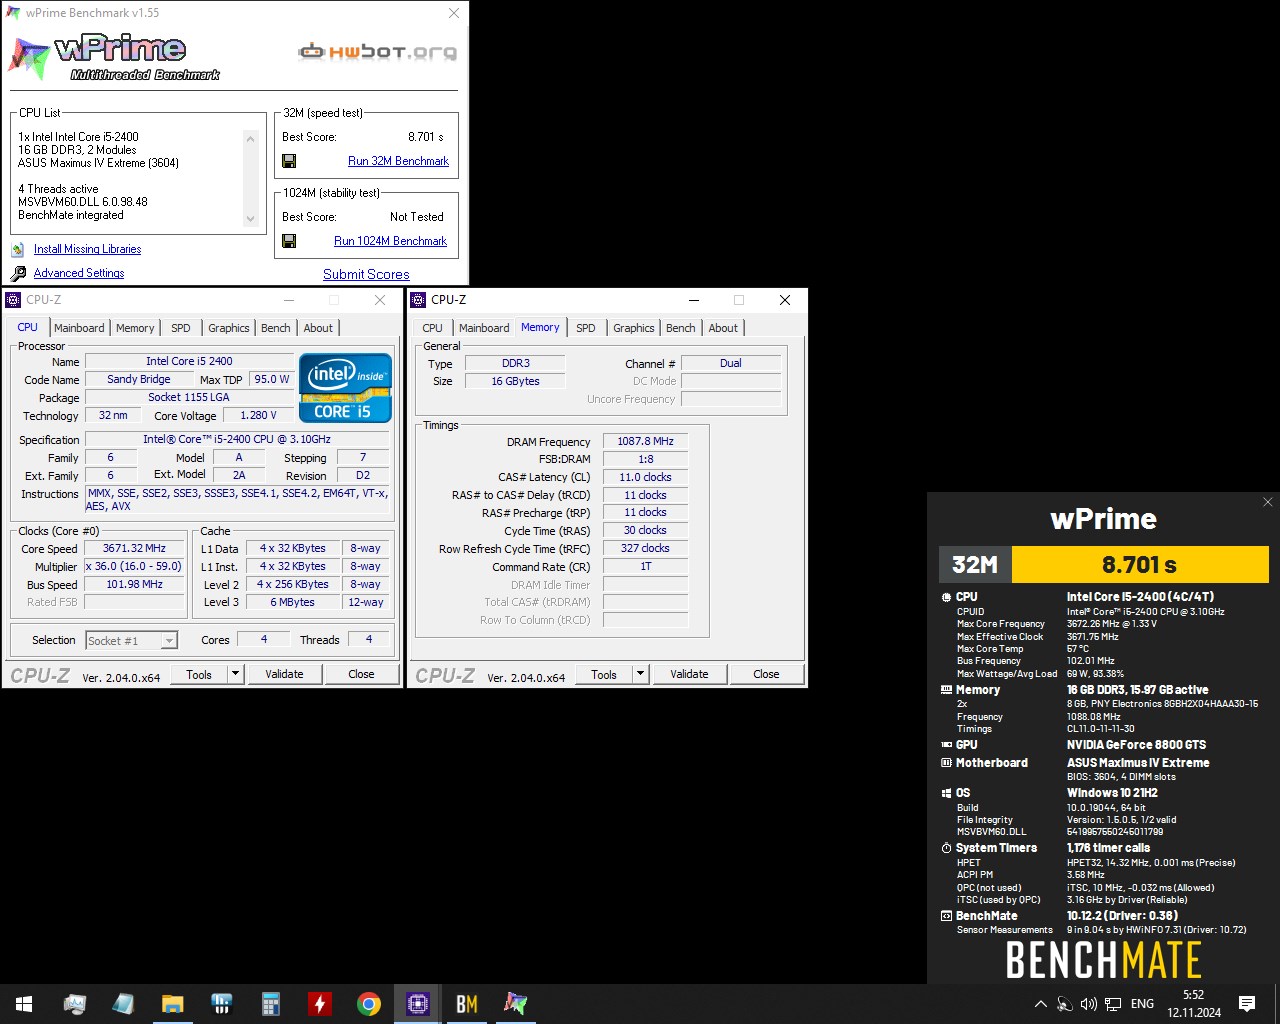
Task: Open the notification center icon
Action: (x=1247, y=1004)
